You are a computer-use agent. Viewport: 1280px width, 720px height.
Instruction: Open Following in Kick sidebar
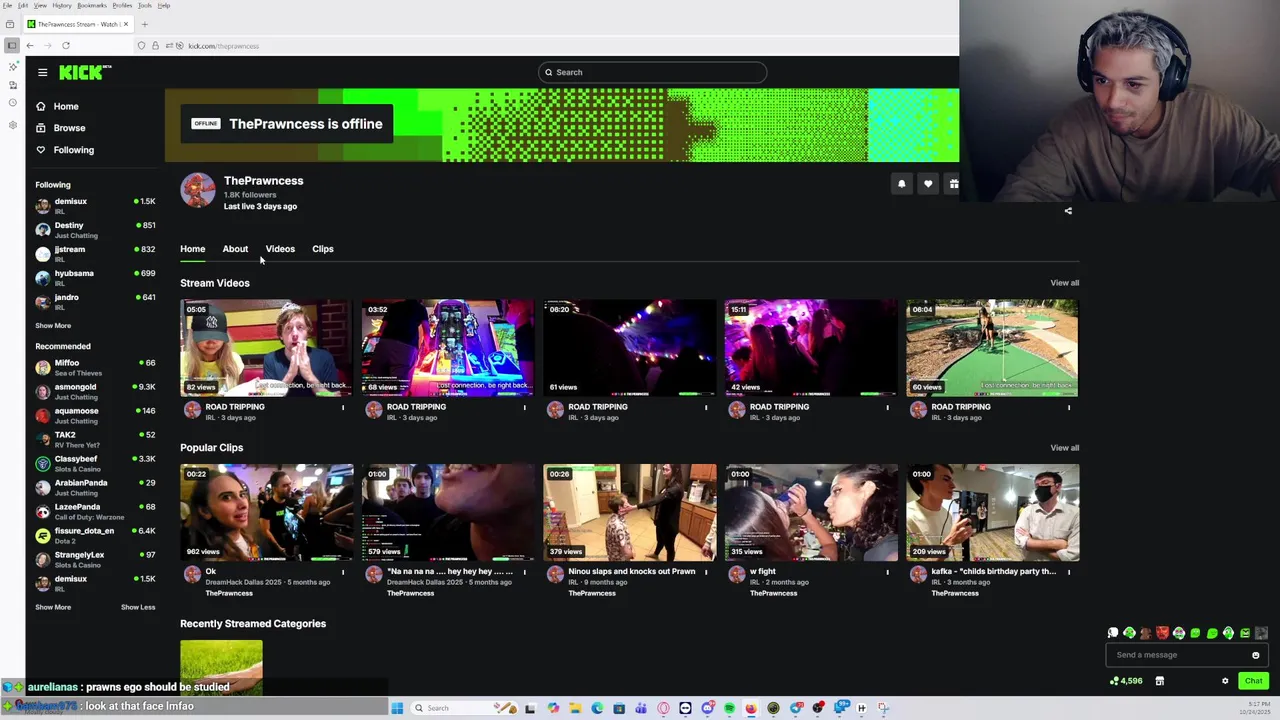click(73, 150)
